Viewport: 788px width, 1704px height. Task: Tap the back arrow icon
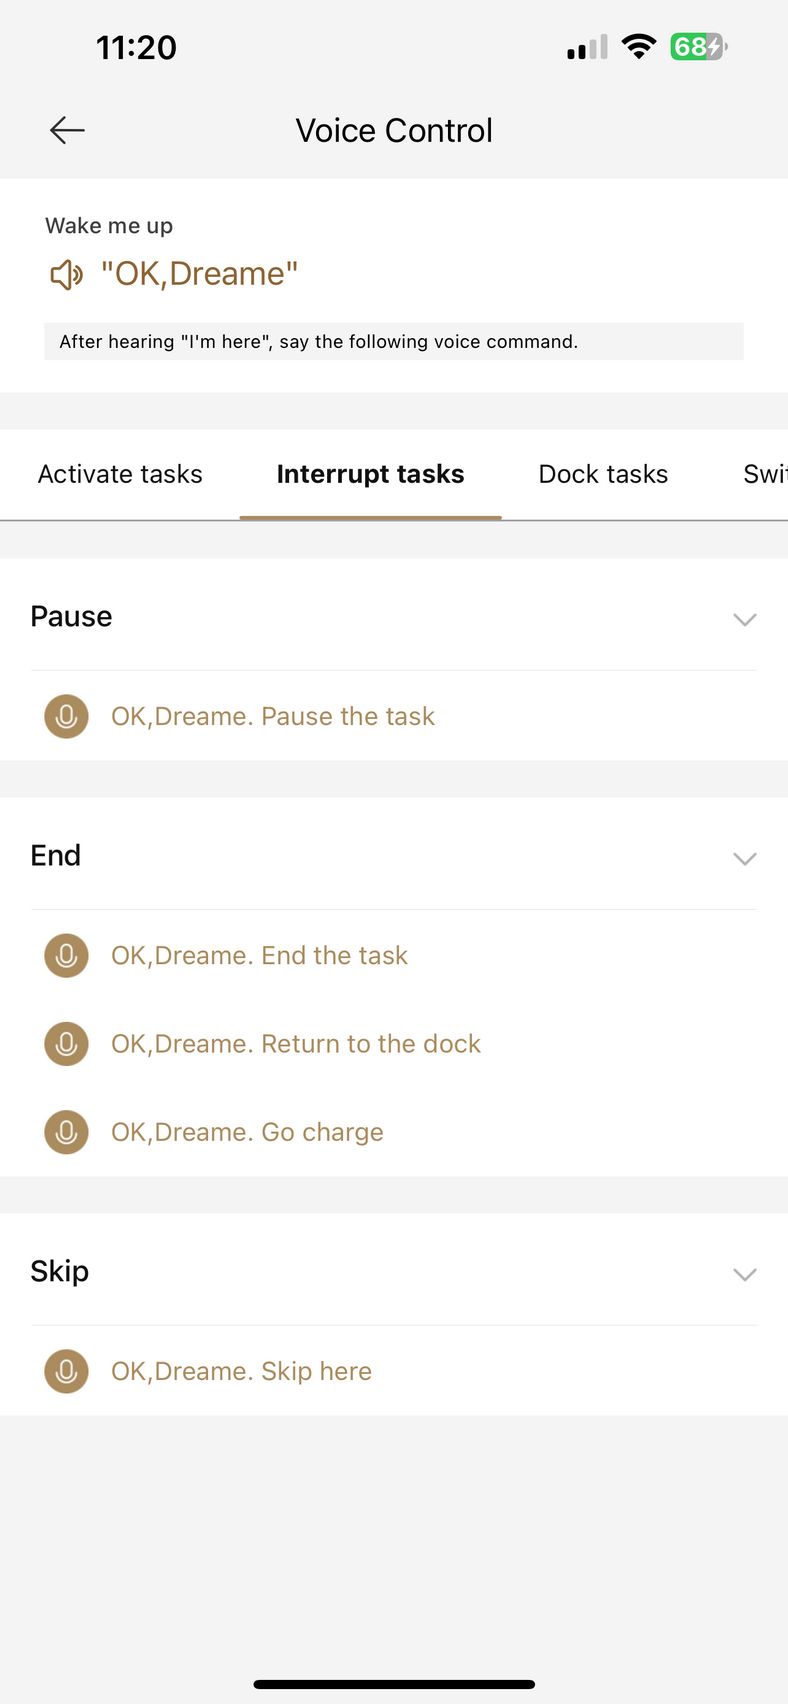(x=67, y=130)
